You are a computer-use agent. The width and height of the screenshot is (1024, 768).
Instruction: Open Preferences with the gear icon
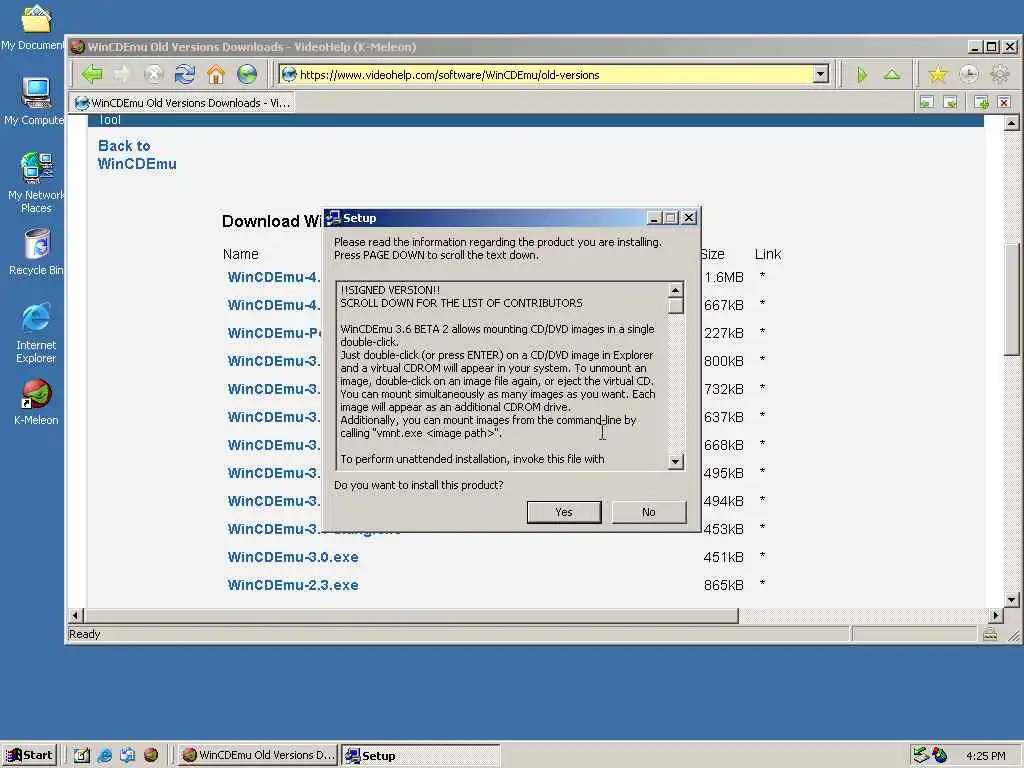point(1000,74)
